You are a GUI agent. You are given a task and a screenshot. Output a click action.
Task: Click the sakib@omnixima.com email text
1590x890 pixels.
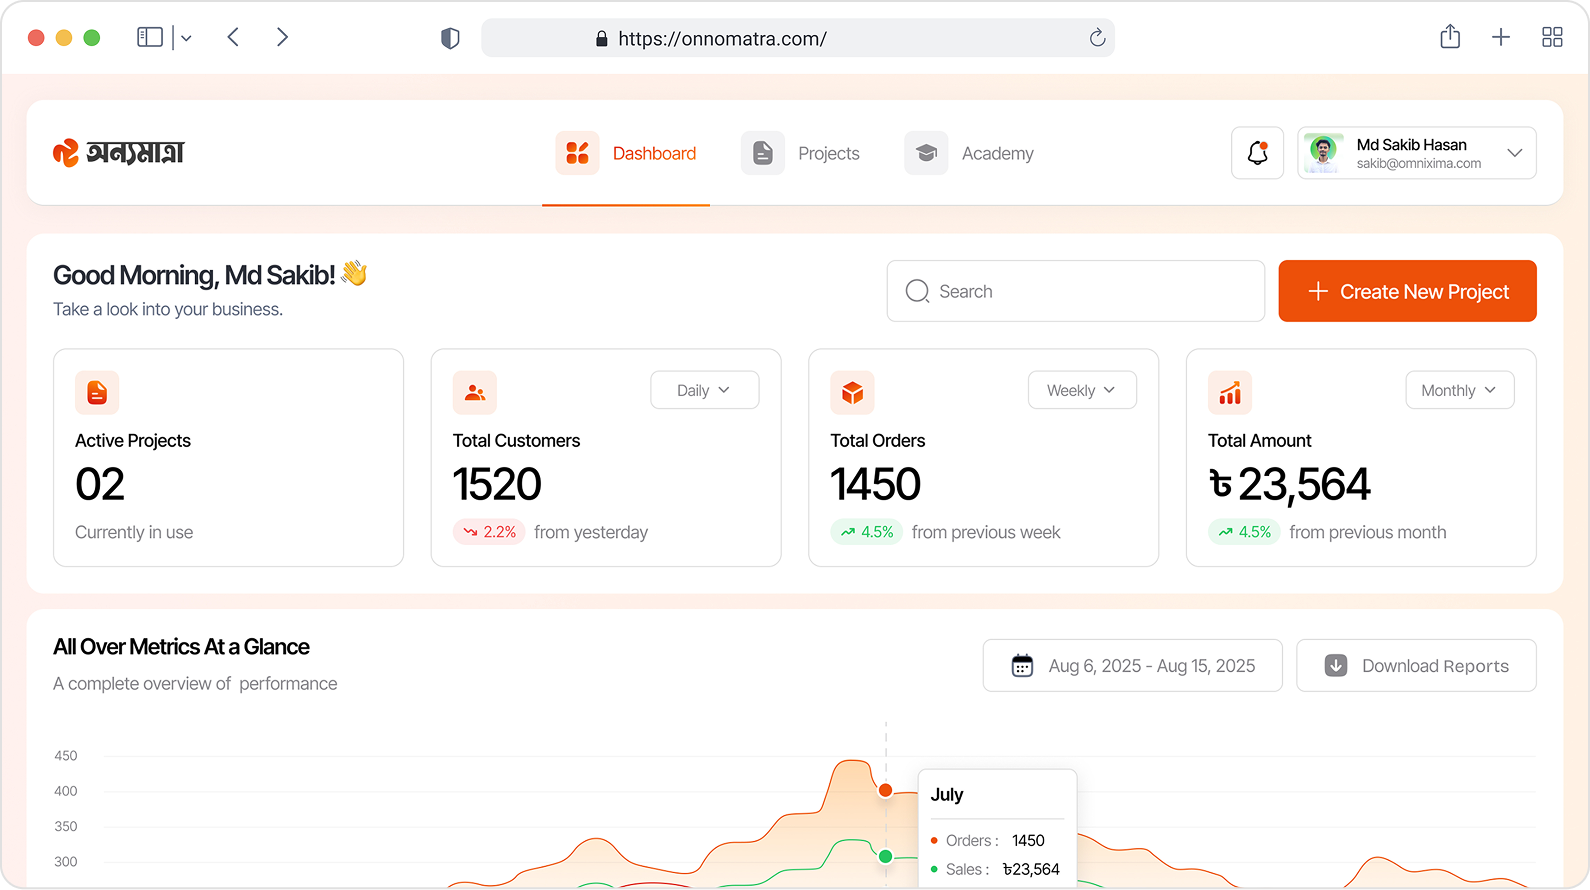click(1419, 164)
